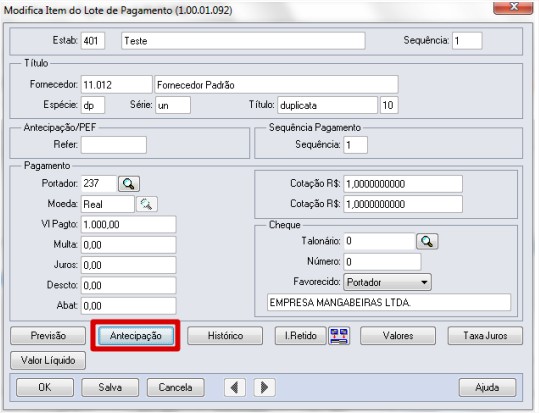
Task: Focus the Série field
Action: pos(173,105)
